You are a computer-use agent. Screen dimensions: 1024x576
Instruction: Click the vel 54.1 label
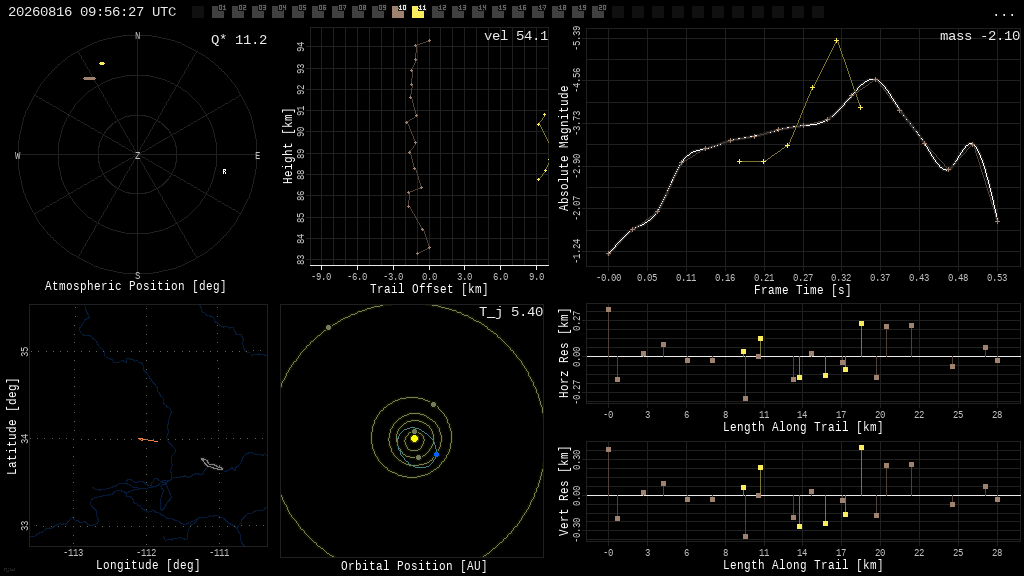tap(516, 36)
